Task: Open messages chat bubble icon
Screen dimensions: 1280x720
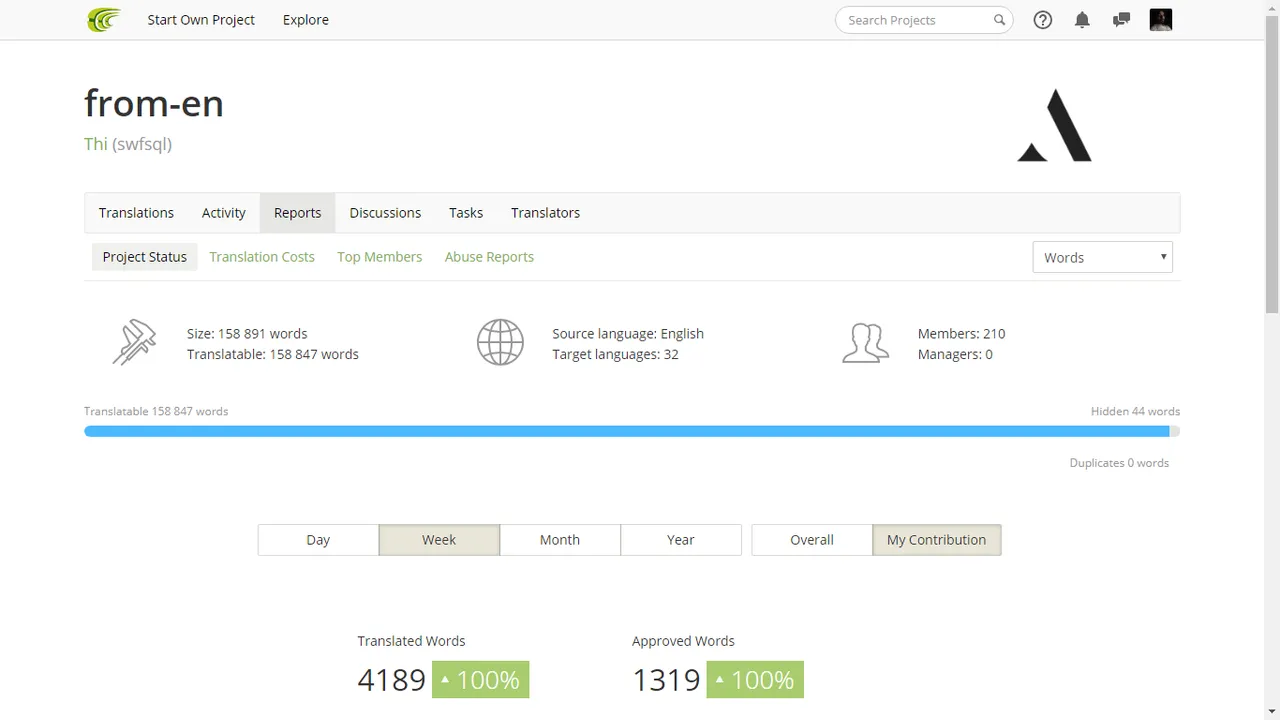Action: point(1121,20)
